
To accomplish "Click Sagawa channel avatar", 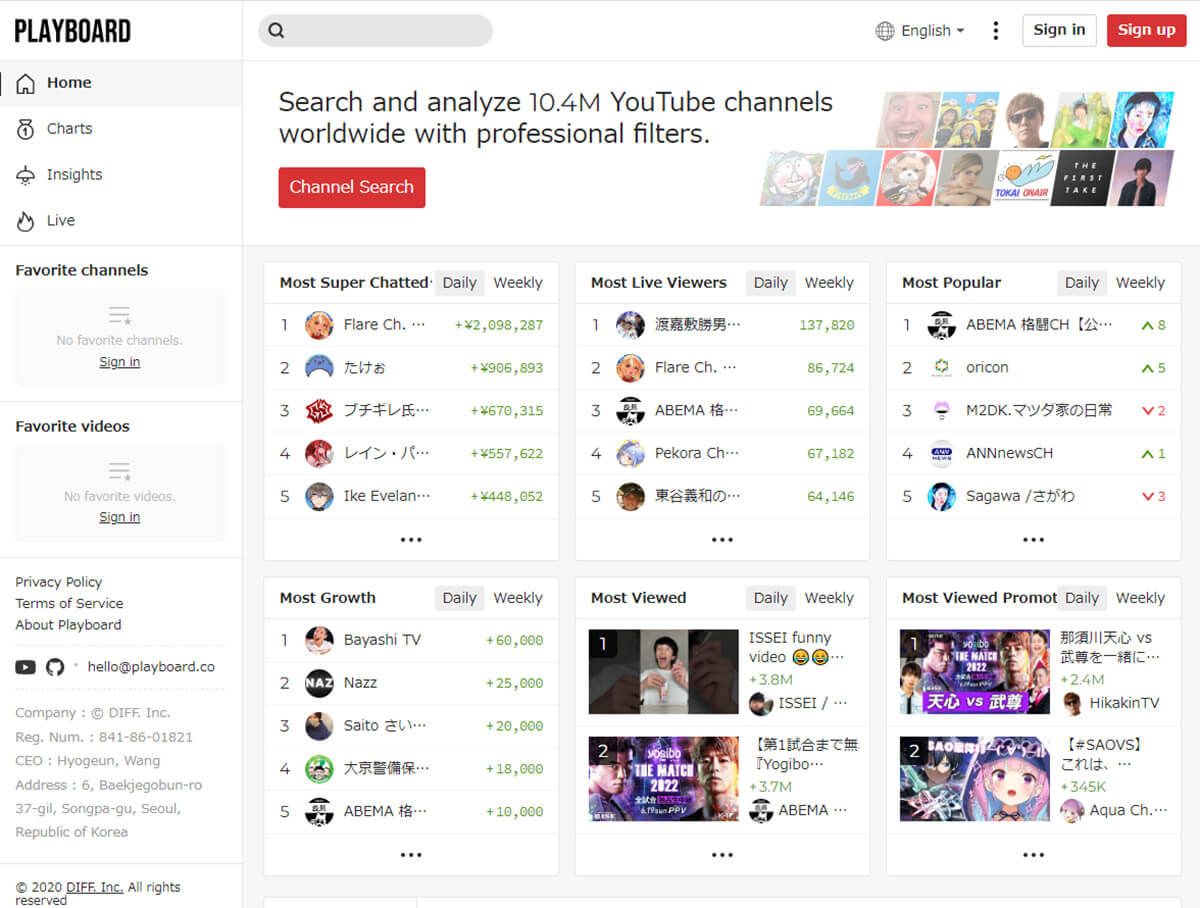I will (942, 496).
